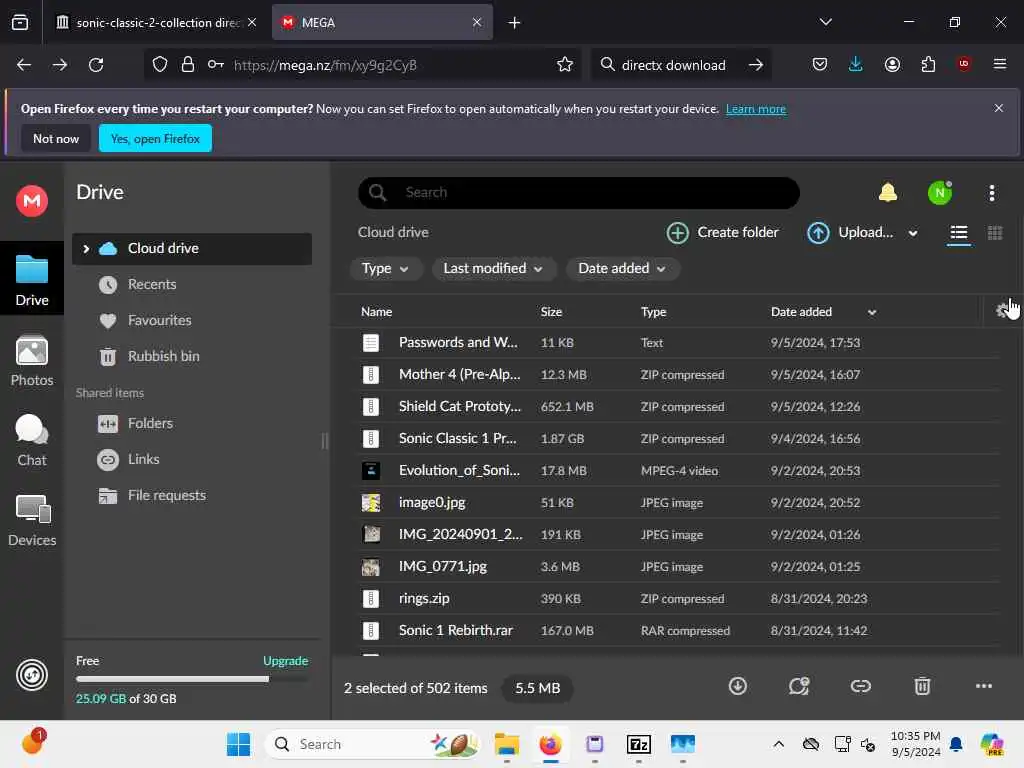Expand the Cloud drive tree chevron

pos(86,249)
